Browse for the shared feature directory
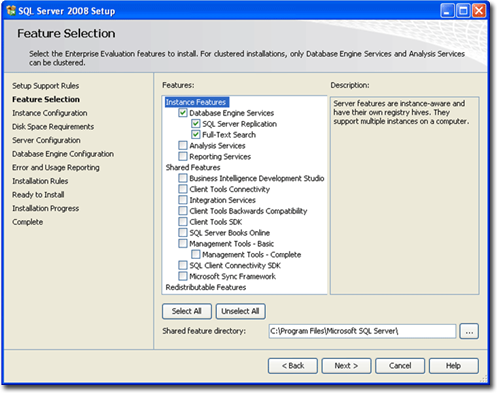Image resolution: width=497 pixels, height=393 pixels. coord(469,331)
